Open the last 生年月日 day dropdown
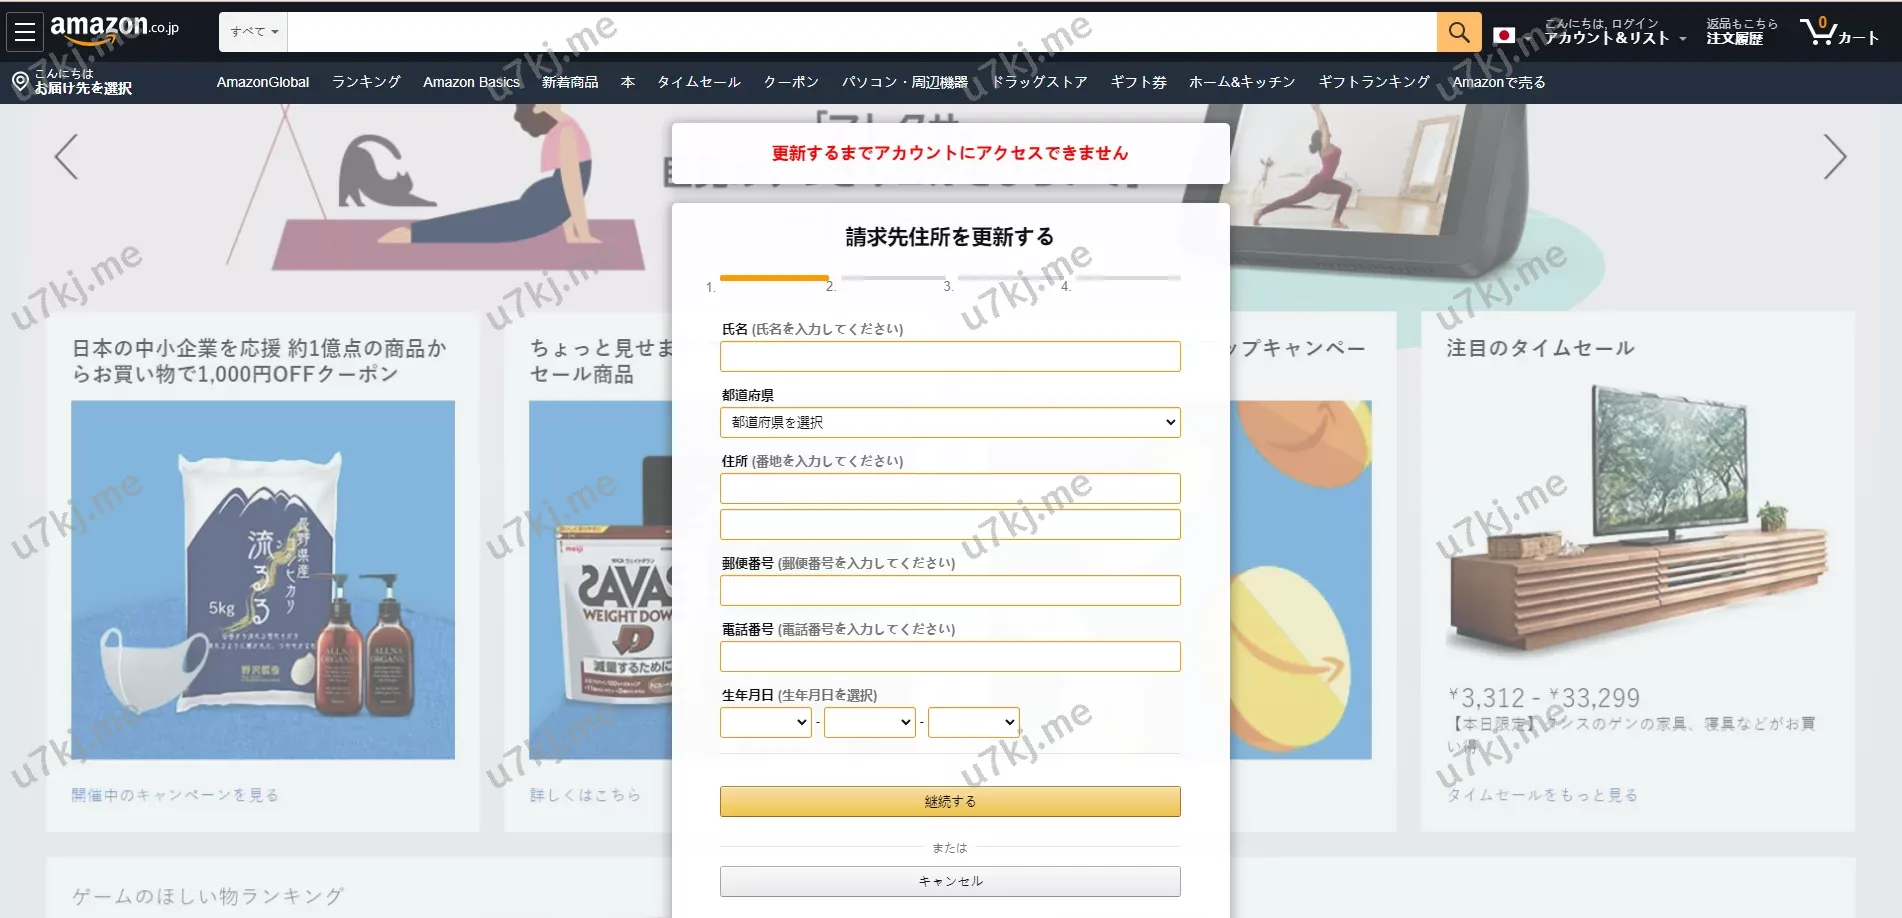 pos(973,722)
